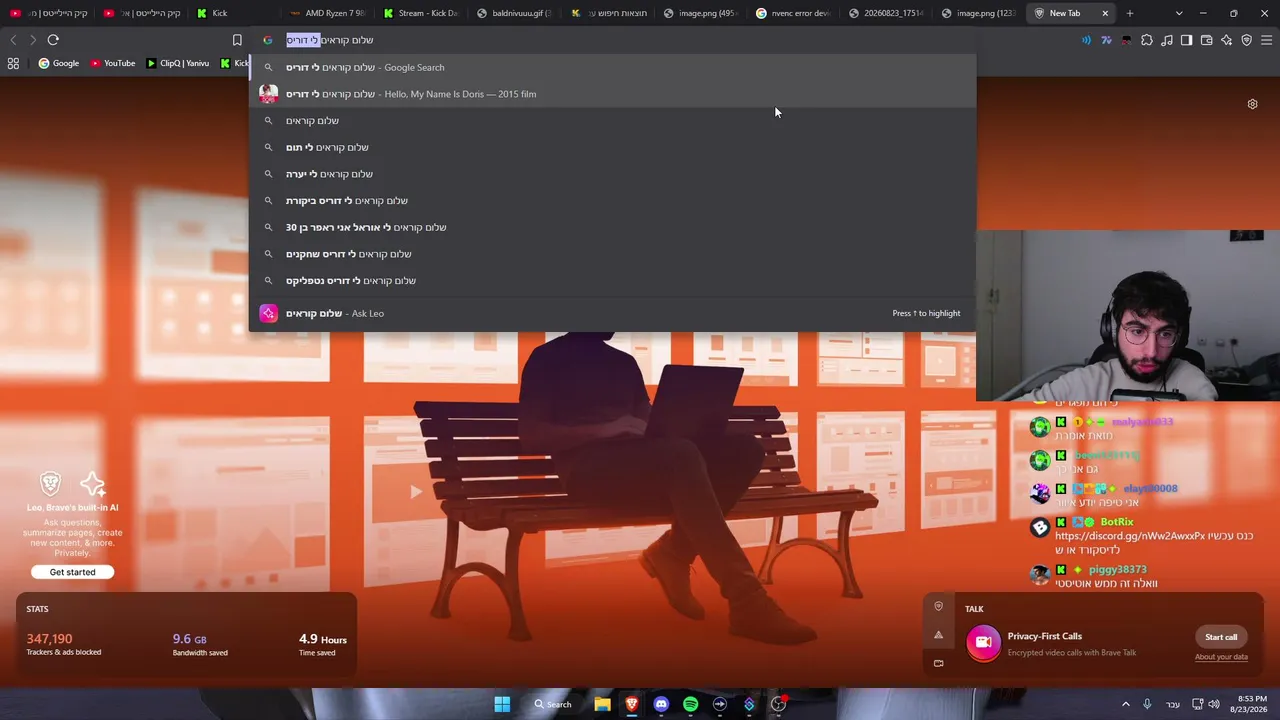Open the extensions puzzle icon
Screen dimensions: 1280x720
pos(1147,40)
